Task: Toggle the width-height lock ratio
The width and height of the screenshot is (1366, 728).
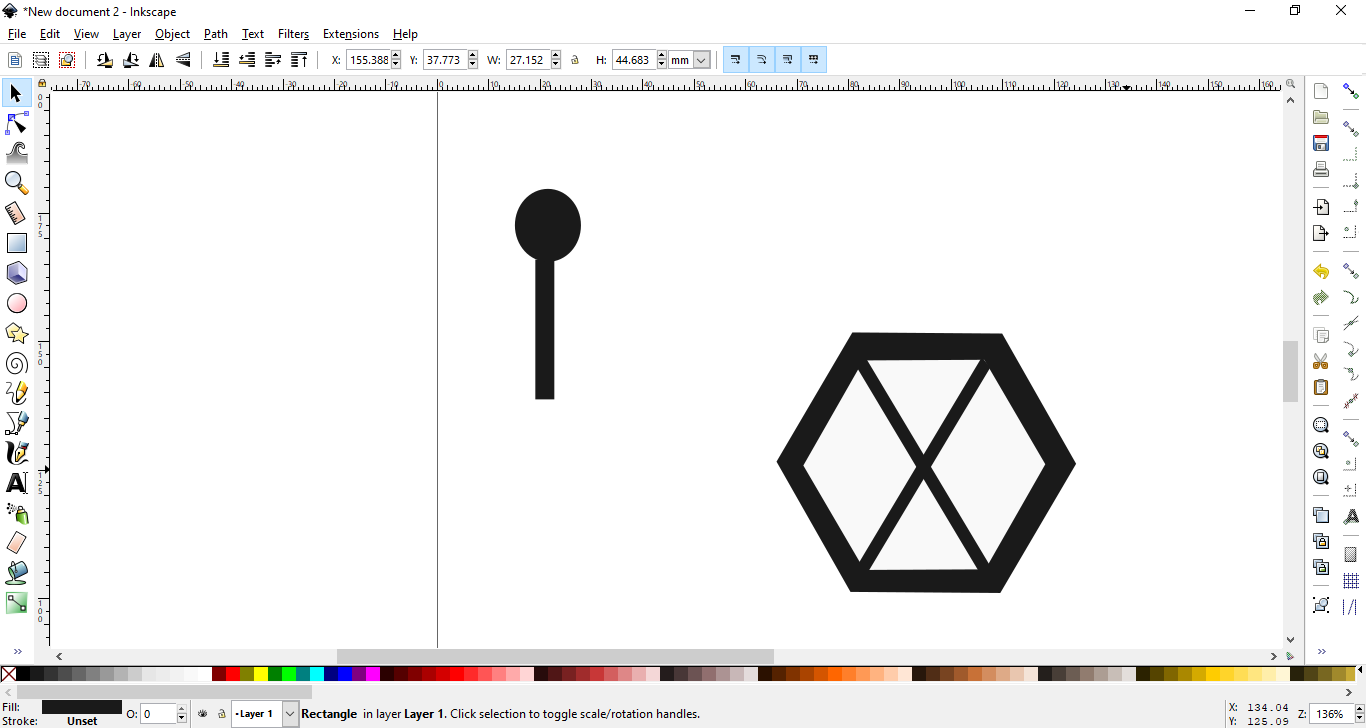Action: point(575,59)
